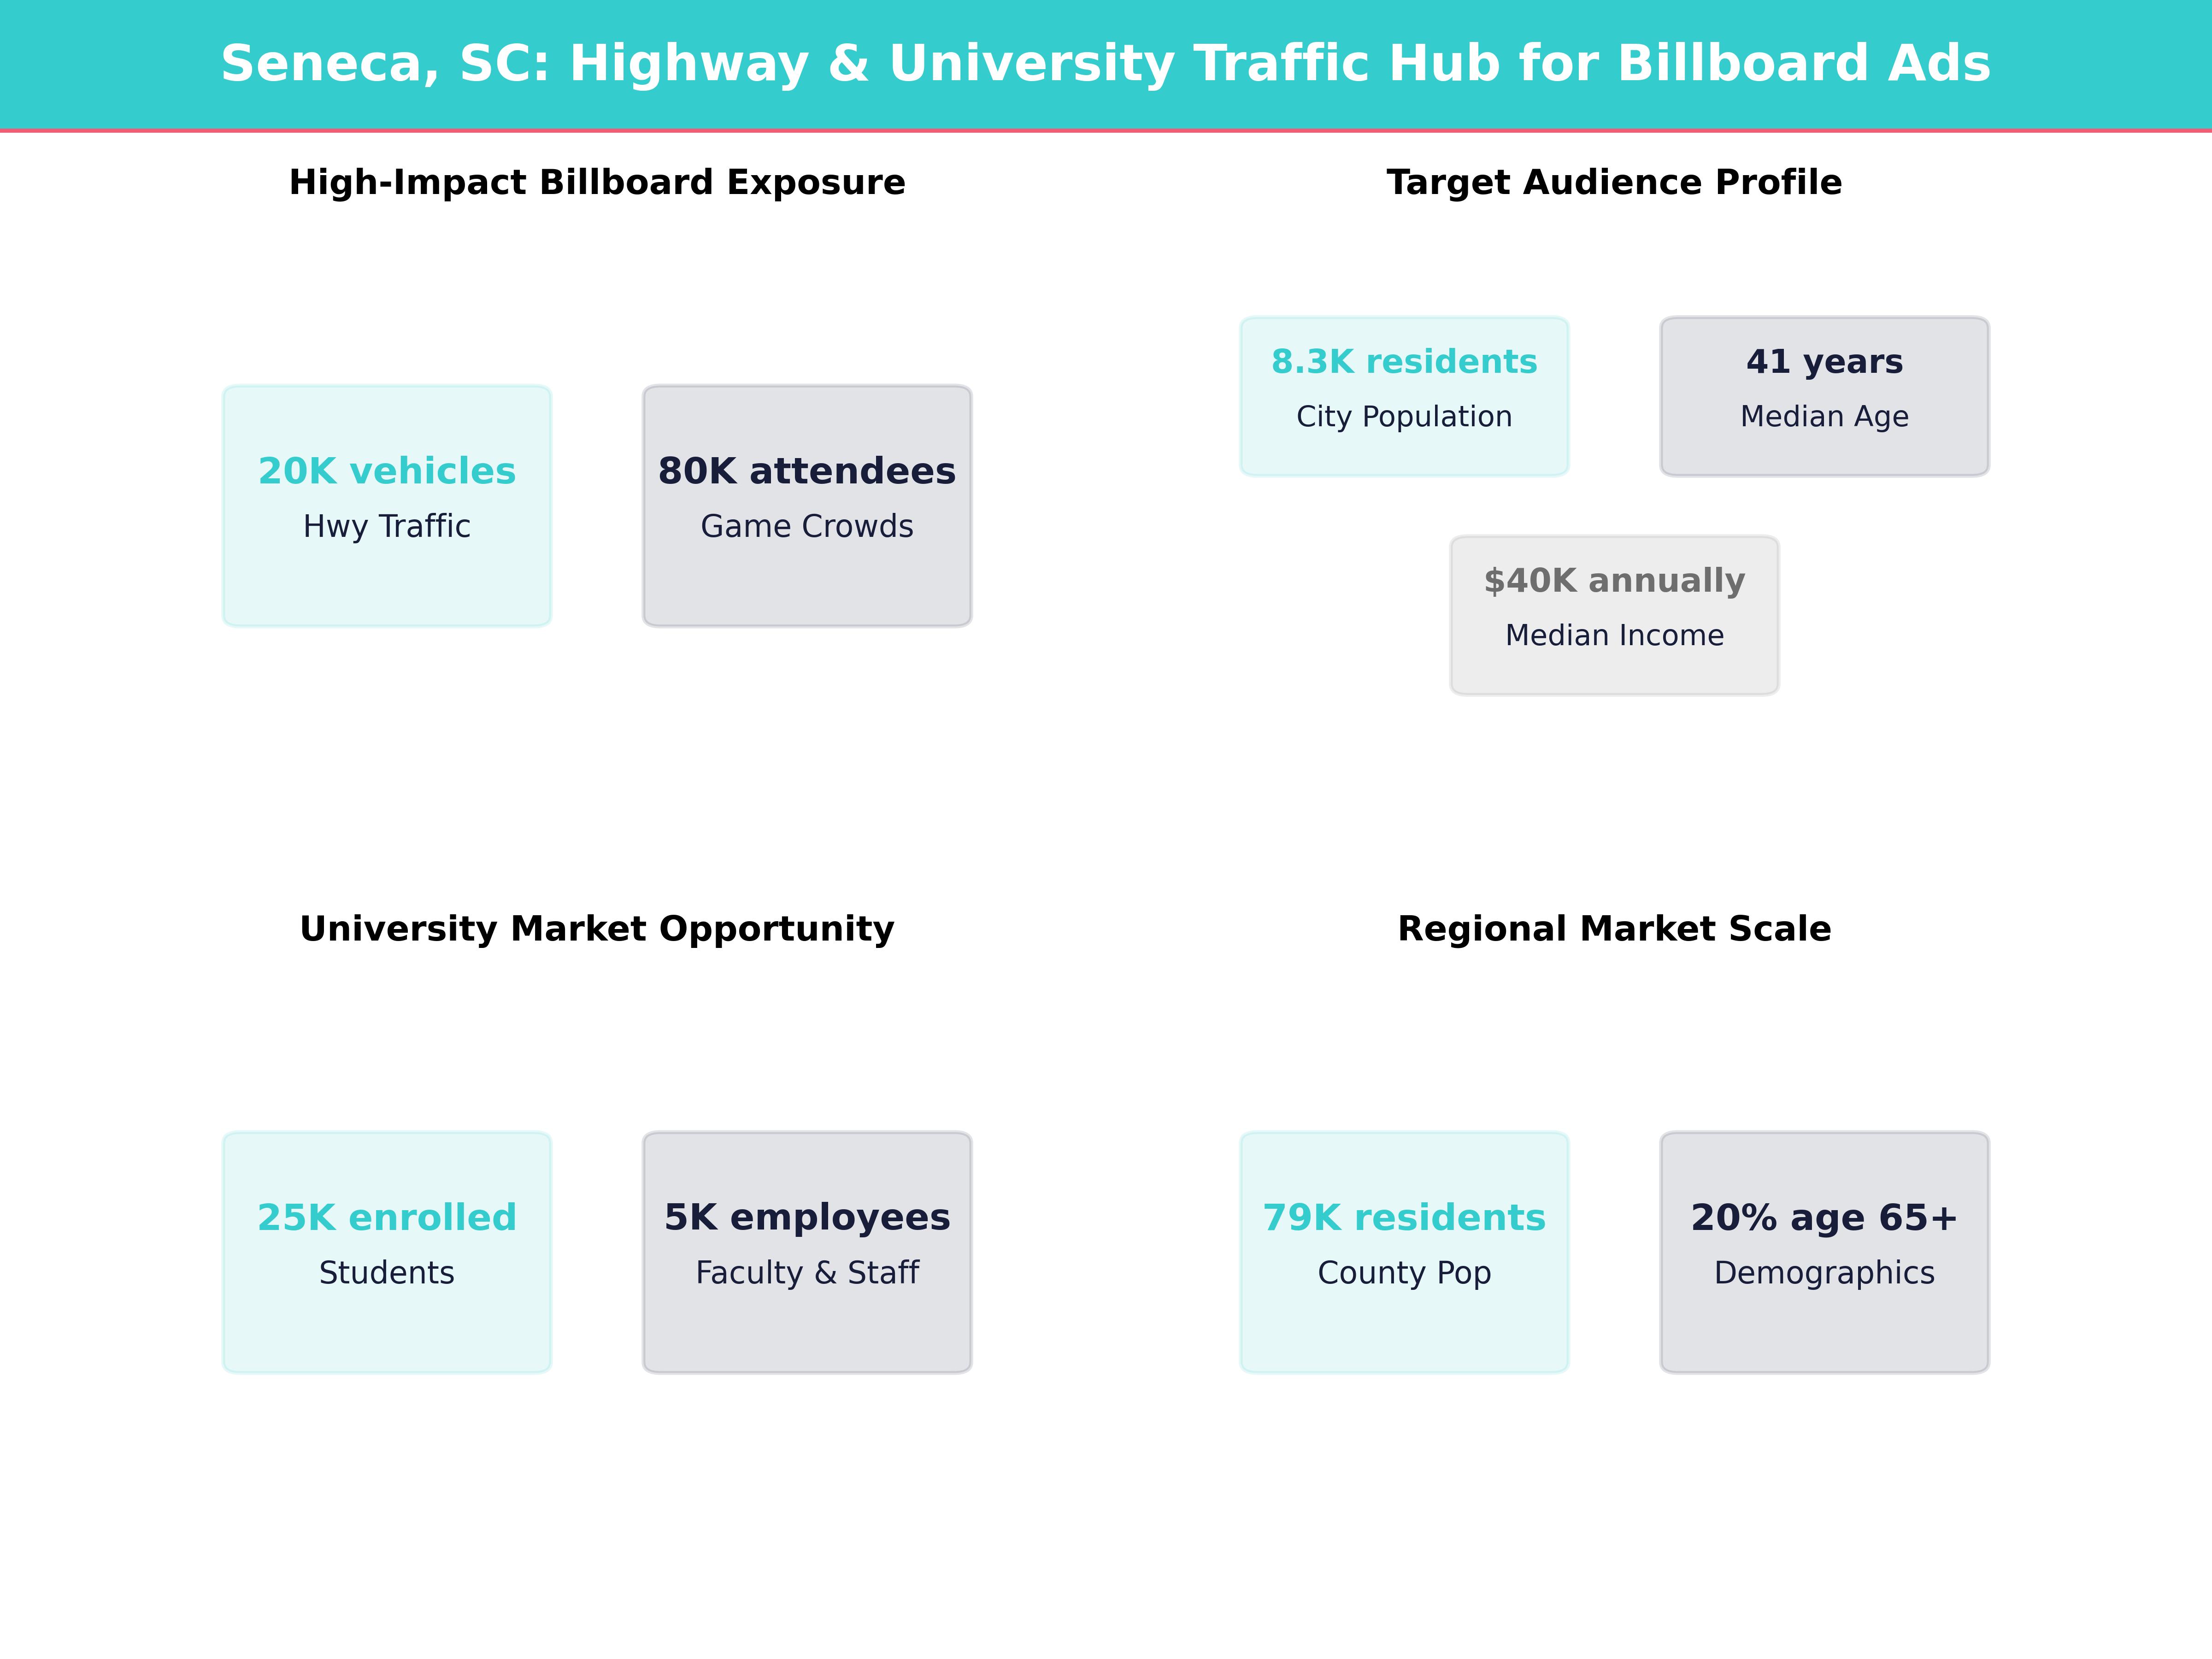
Task: Click the High-Impact Billboard Exposure heading
Action: coord(597,182)
